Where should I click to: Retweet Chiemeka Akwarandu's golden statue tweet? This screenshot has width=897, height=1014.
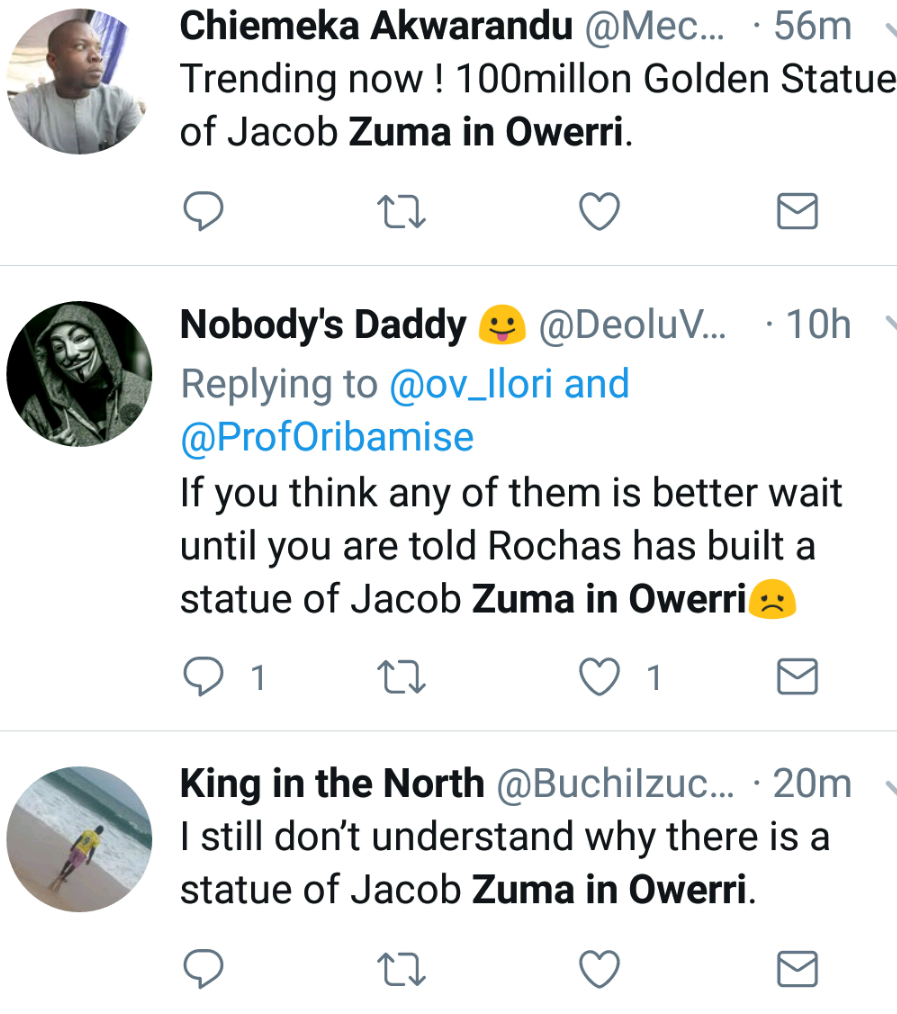click(x=402, y=211)
